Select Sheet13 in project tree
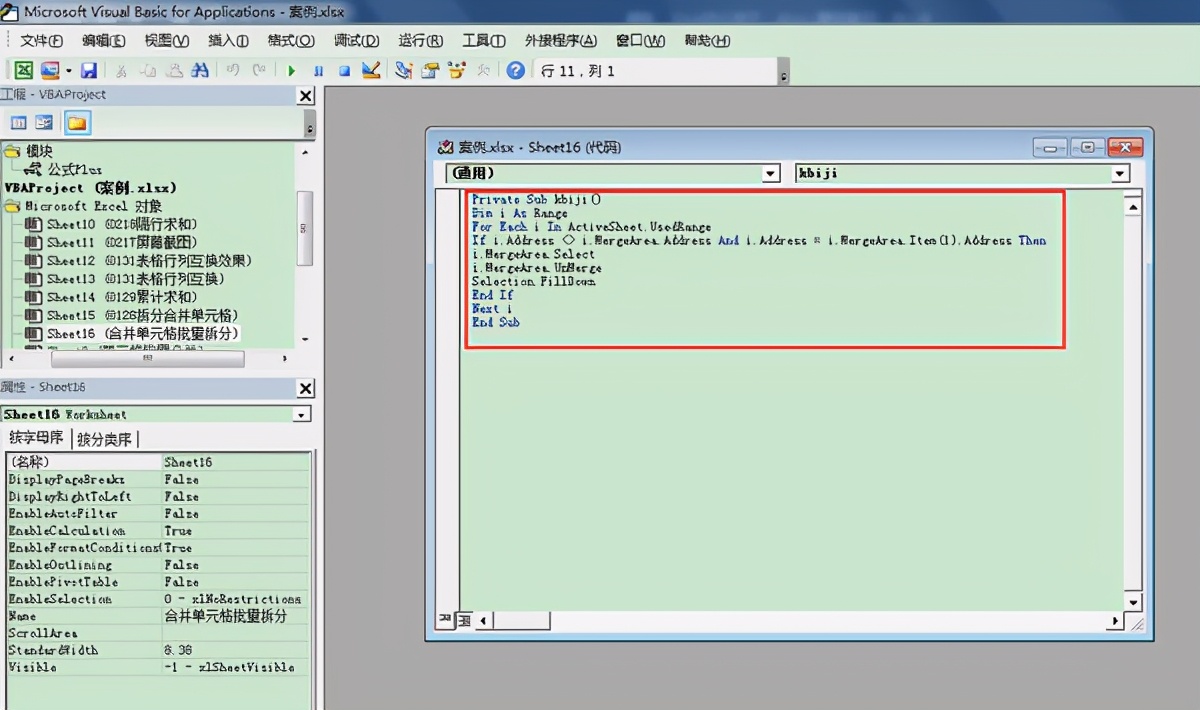Image resolution: width=1200 pixels, height=710 pixels. click(135, 278)
